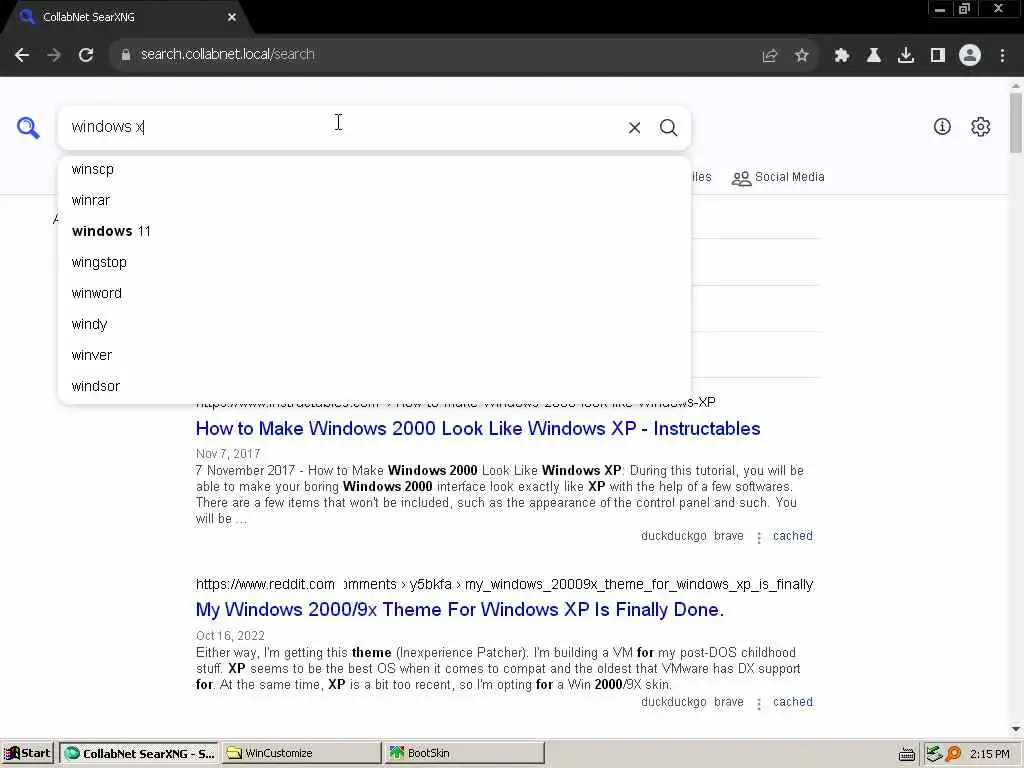Click scrollbar down arrow

1016,729
